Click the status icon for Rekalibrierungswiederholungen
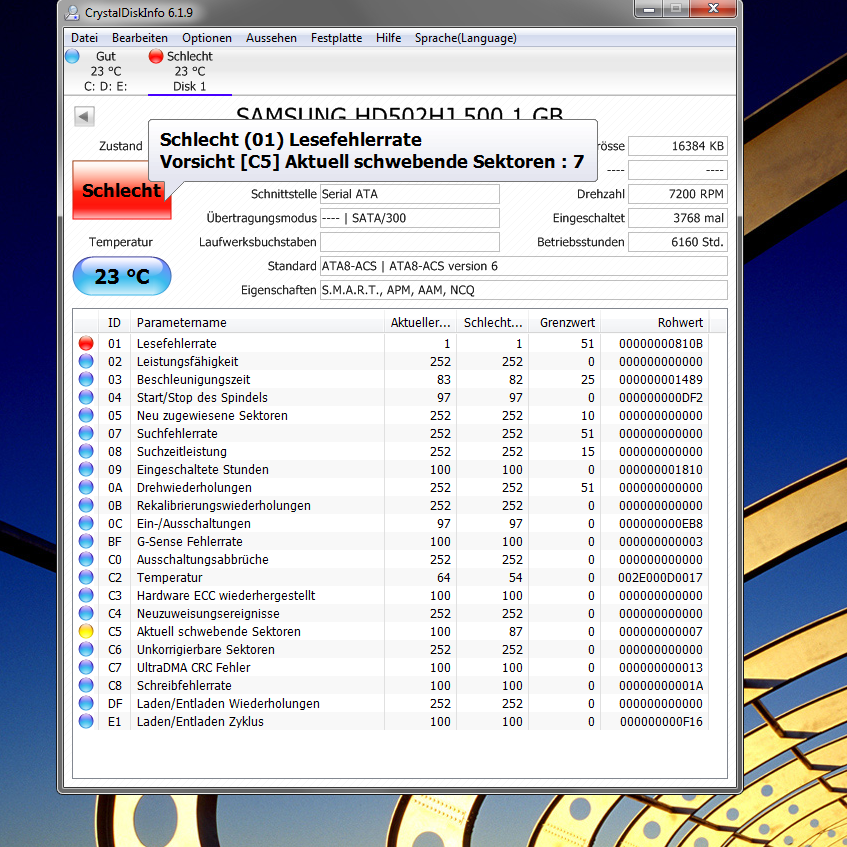The image size is (847, 847). click(x=86, y=506)
